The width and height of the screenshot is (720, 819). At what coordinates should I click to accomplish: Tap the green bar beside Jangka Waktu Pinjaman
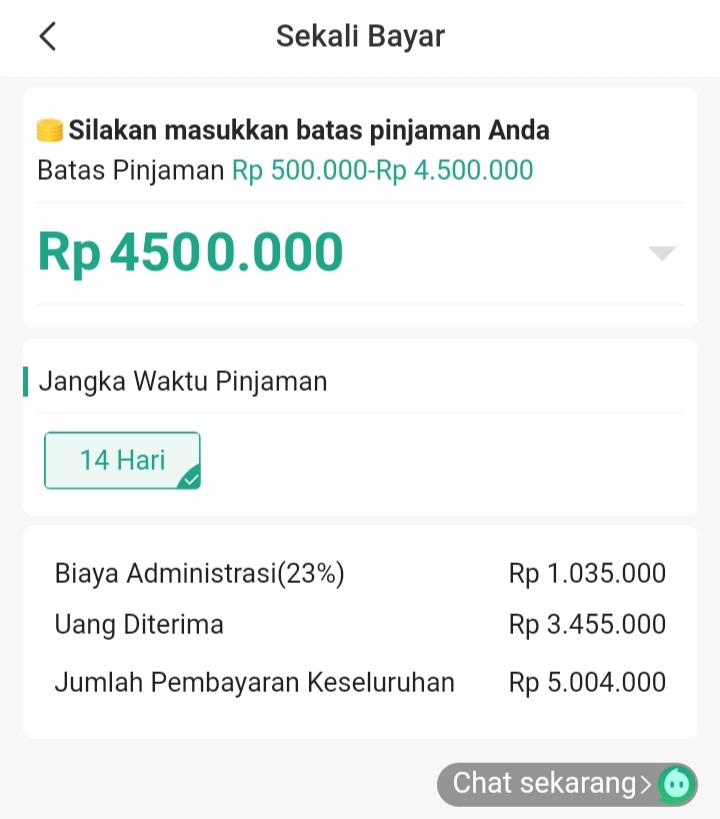[25, 381]
